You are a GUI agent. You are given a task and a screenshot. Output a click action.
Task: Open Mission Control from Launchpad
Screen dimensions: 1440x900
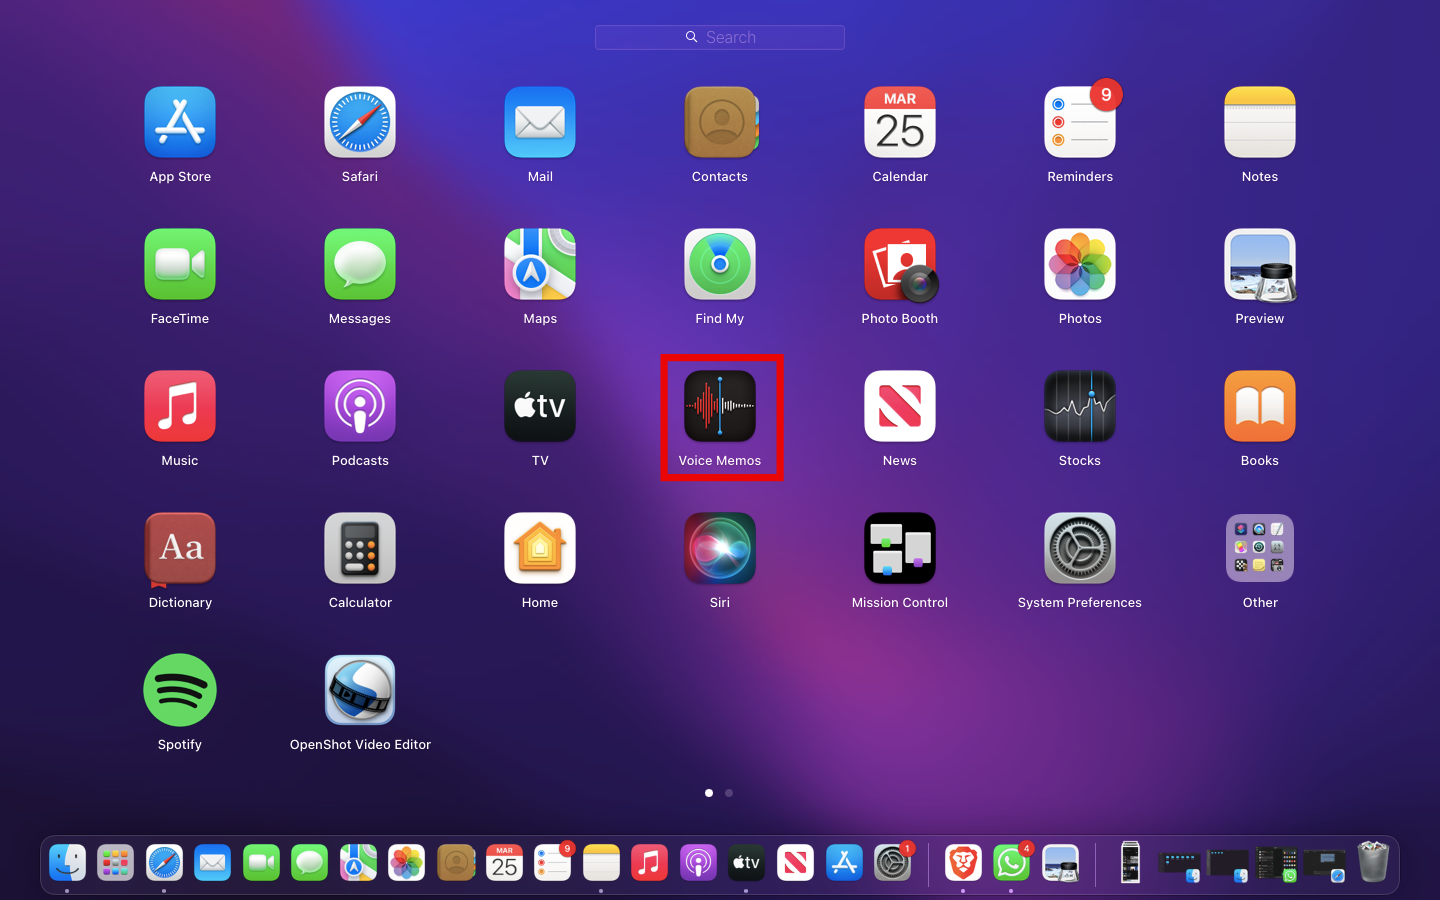point(900,549)
